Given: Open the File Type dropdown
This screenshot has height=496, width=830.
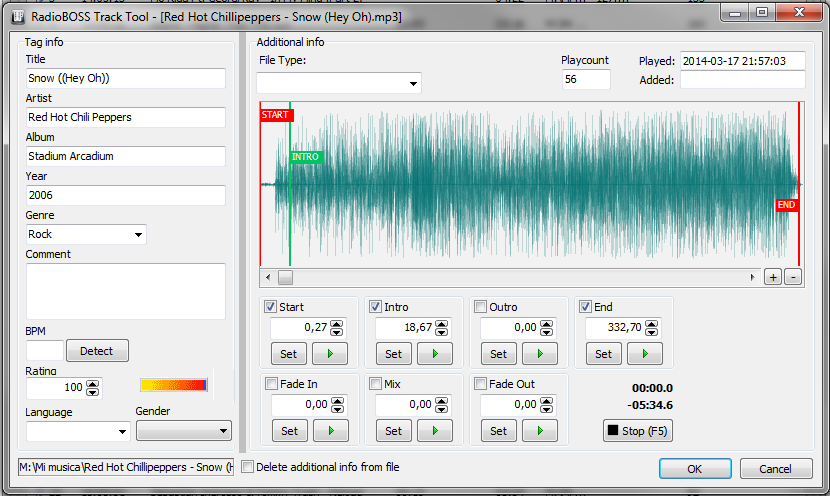Looking at the screenshot, I should point(413,84).
